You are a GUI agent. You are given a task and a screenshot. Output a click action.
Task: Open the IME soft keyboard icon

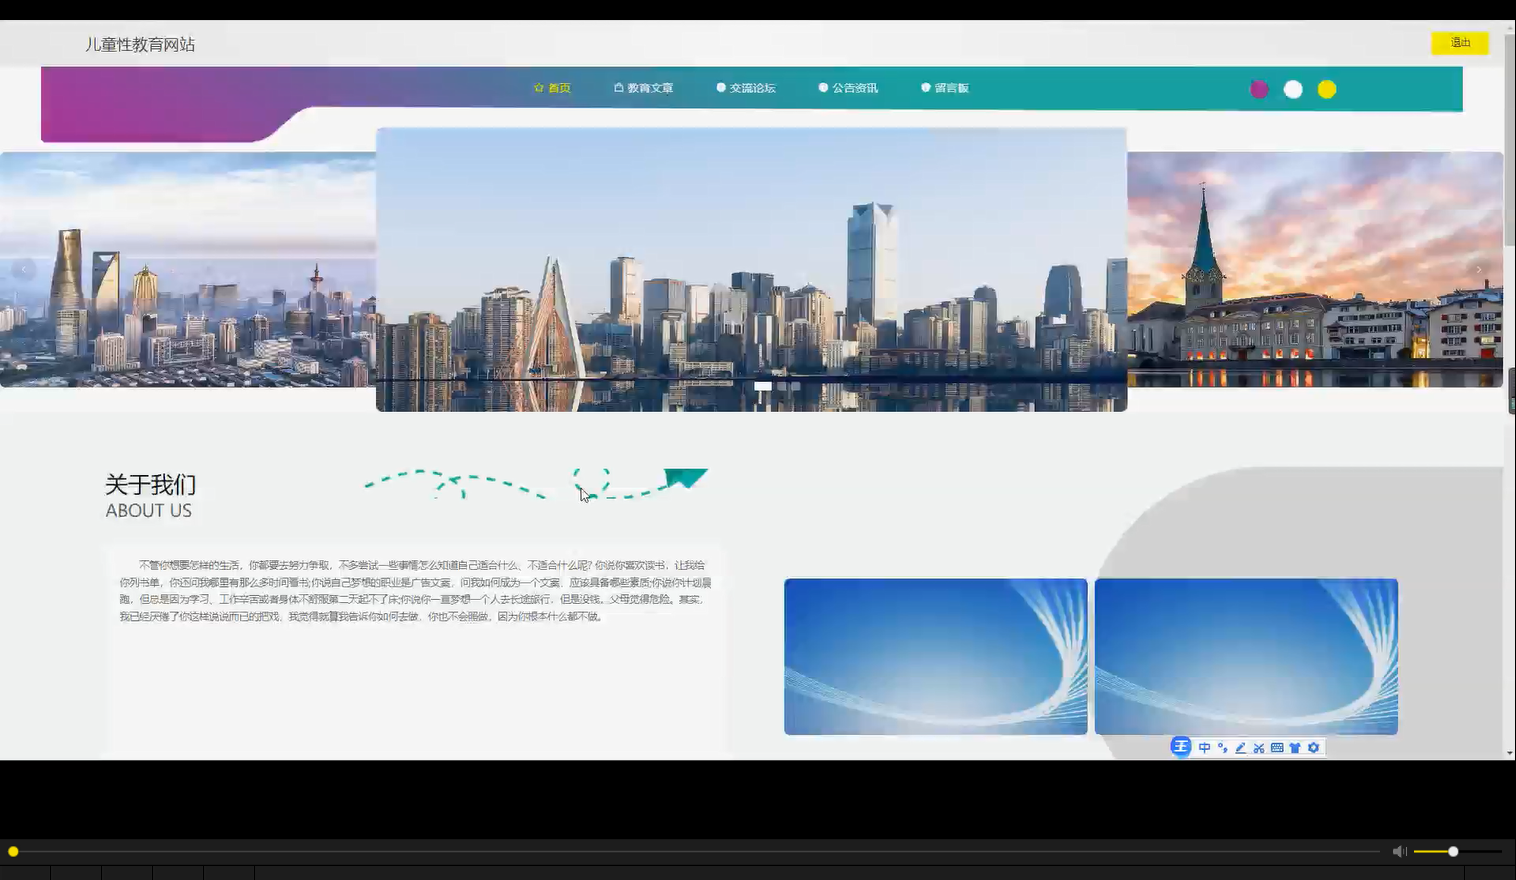click(x=1277, y=748)
